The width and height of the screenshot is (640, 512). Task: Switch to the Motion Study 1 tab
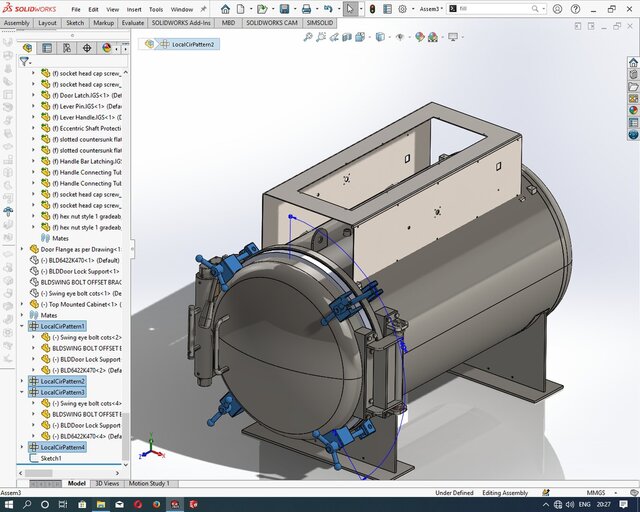tap(147, 483)
